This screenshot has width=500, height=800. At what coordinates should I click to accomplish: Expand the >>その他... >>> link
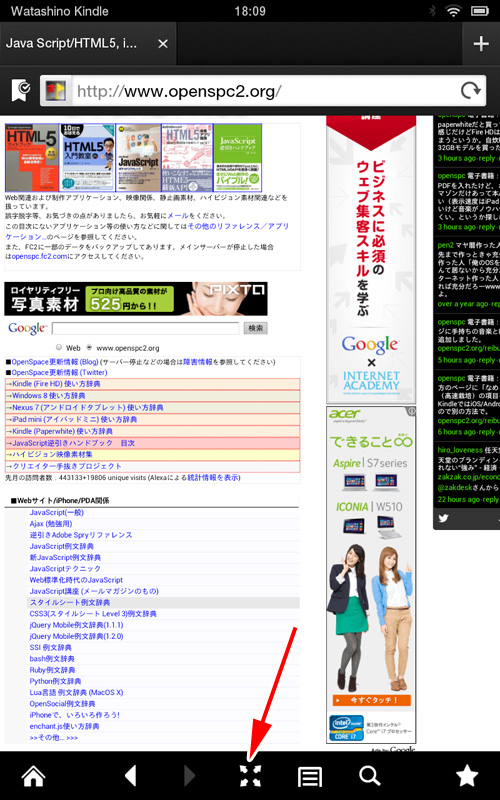pos(54,738)
